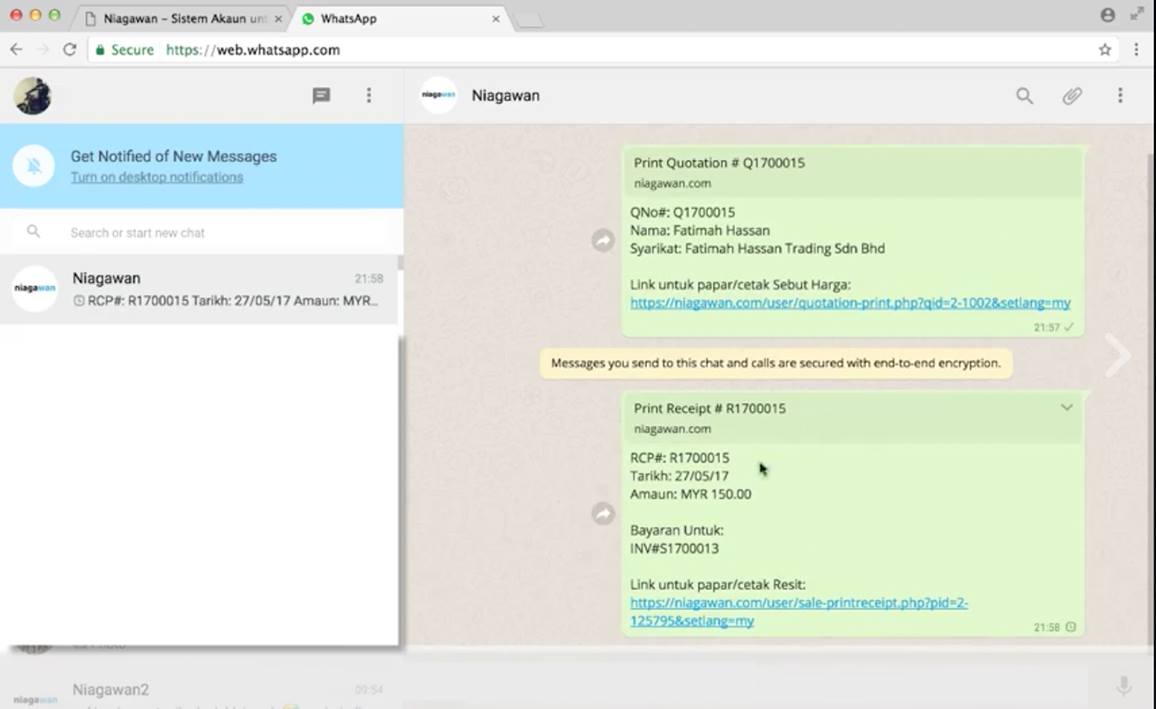Open Niagawan contact name in header
1156x709 pixels.
pos(506,96)
